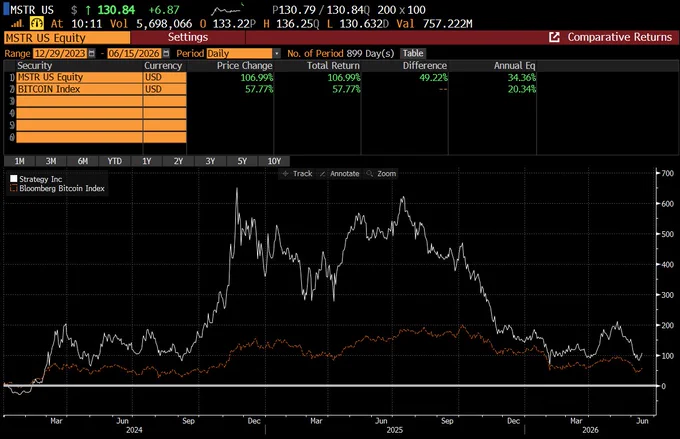Click the Annual Eq column header
The image size is (680, 439).
514,66
